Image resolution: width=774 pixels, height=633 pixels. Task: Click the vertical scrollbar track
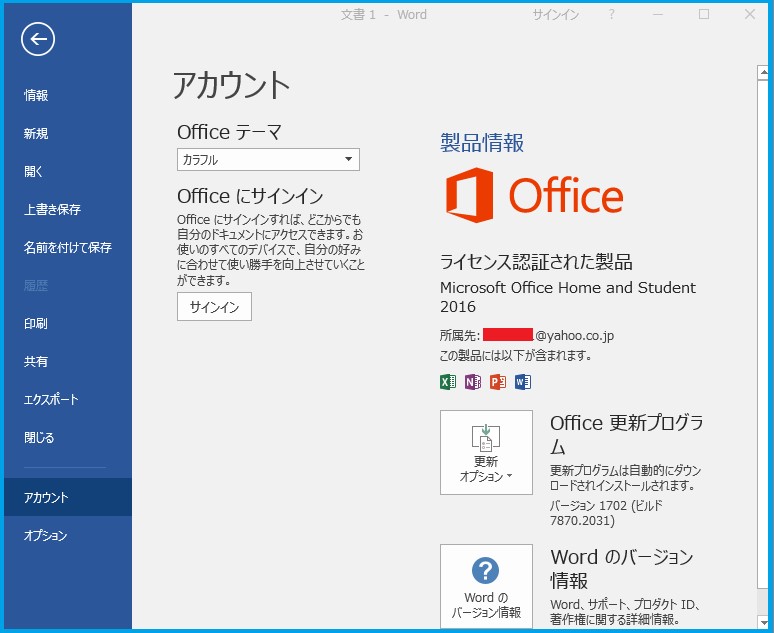tap(763, 601)
